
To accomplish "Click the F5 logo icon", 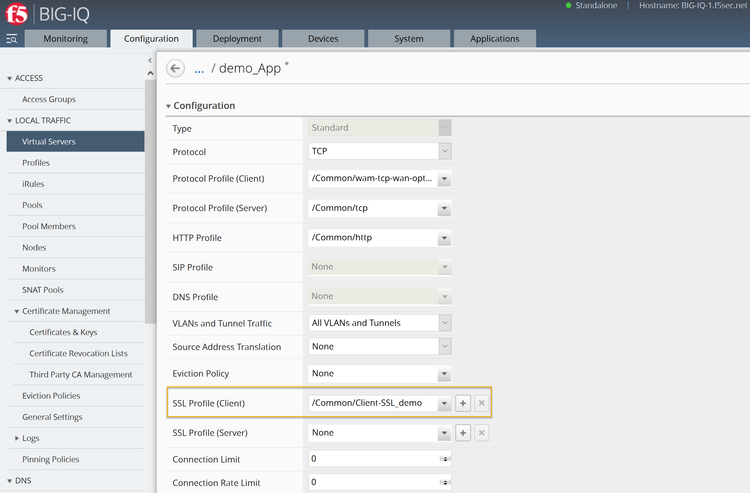I will [17, 14].
